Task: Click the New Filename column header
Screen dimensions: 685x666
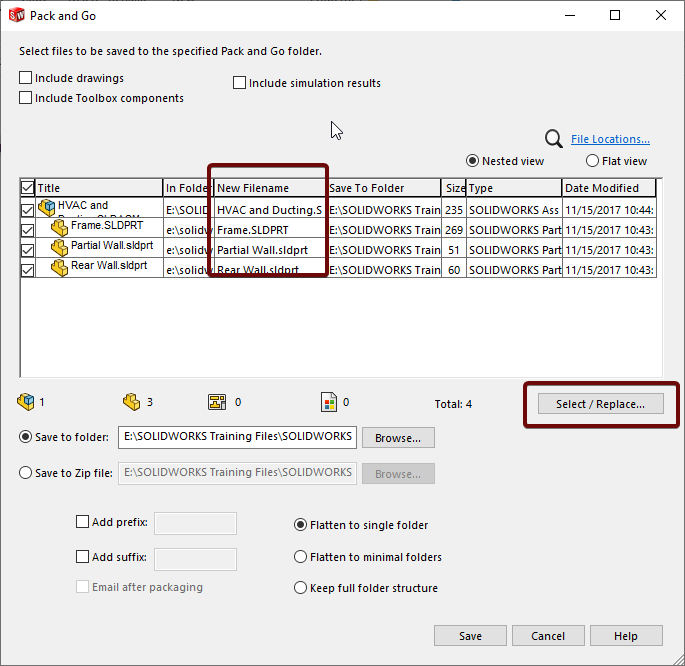Action: 270,188
